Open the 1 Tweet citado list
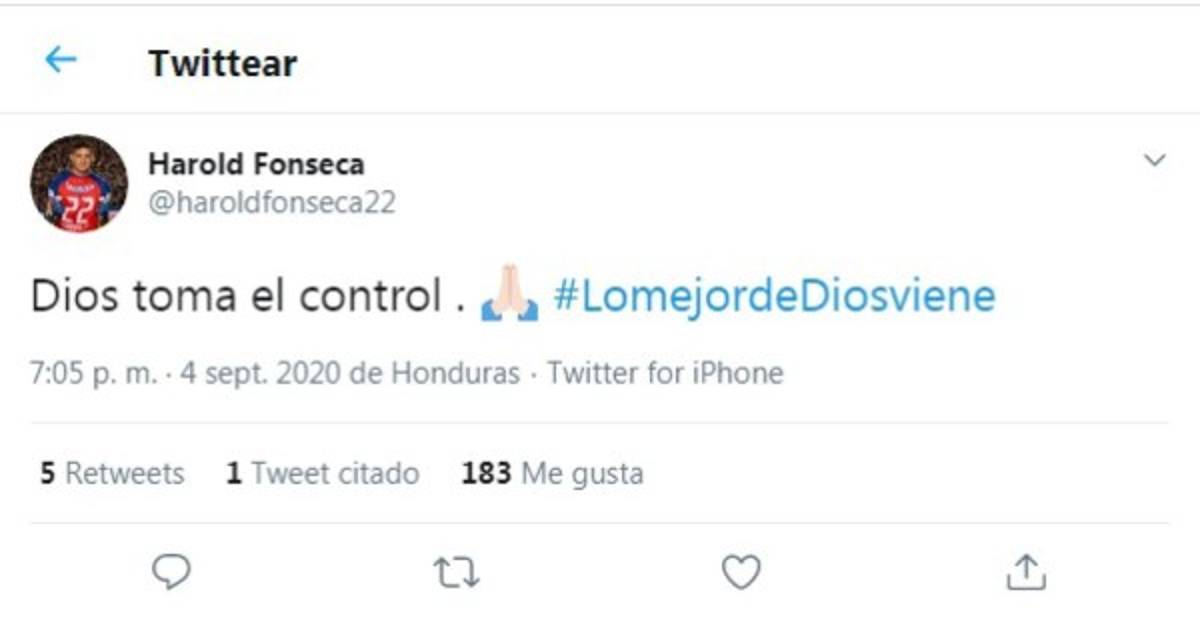 322,473
